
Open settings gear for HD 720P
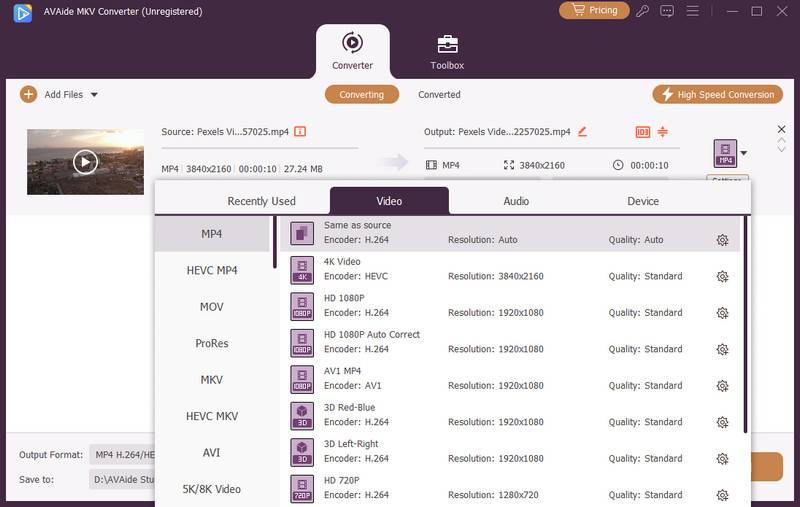click(x=722, y=495)
